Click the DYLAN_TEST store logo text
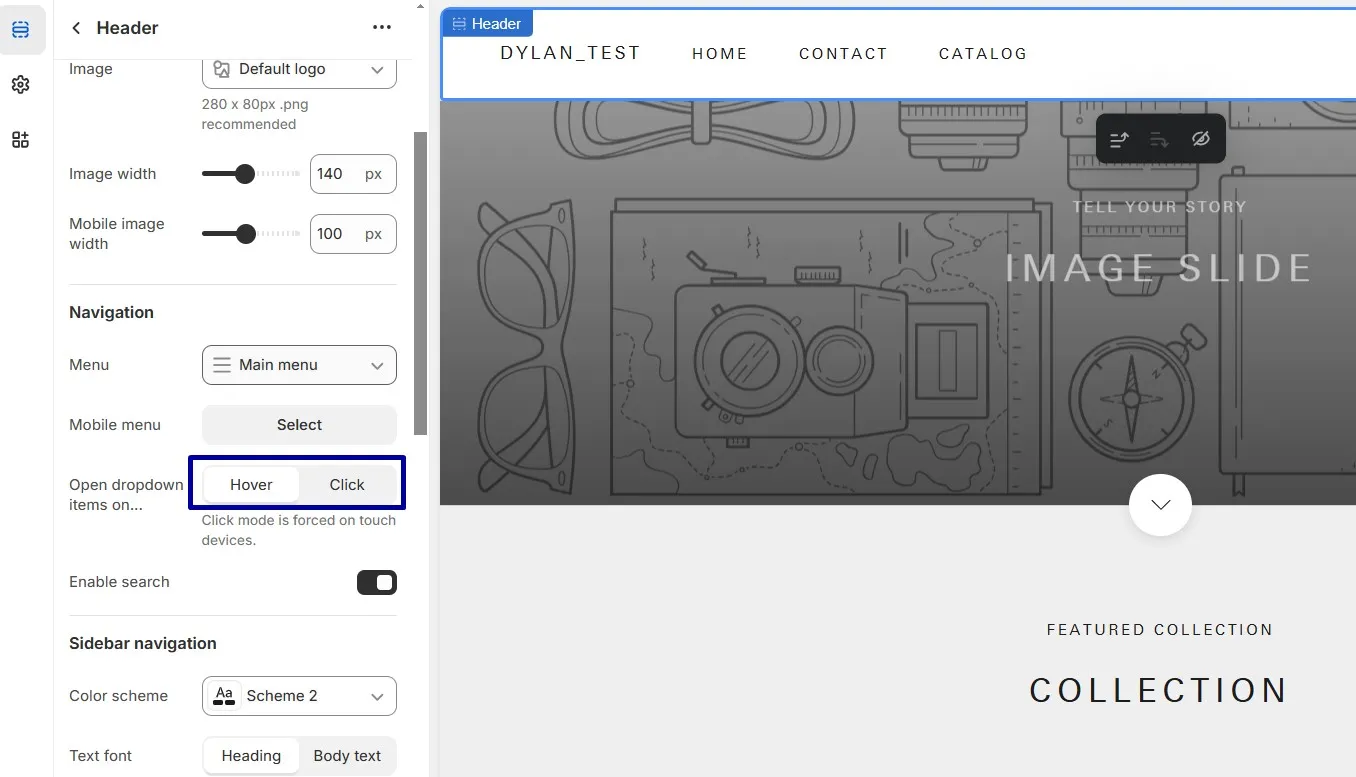 point(570,53)
